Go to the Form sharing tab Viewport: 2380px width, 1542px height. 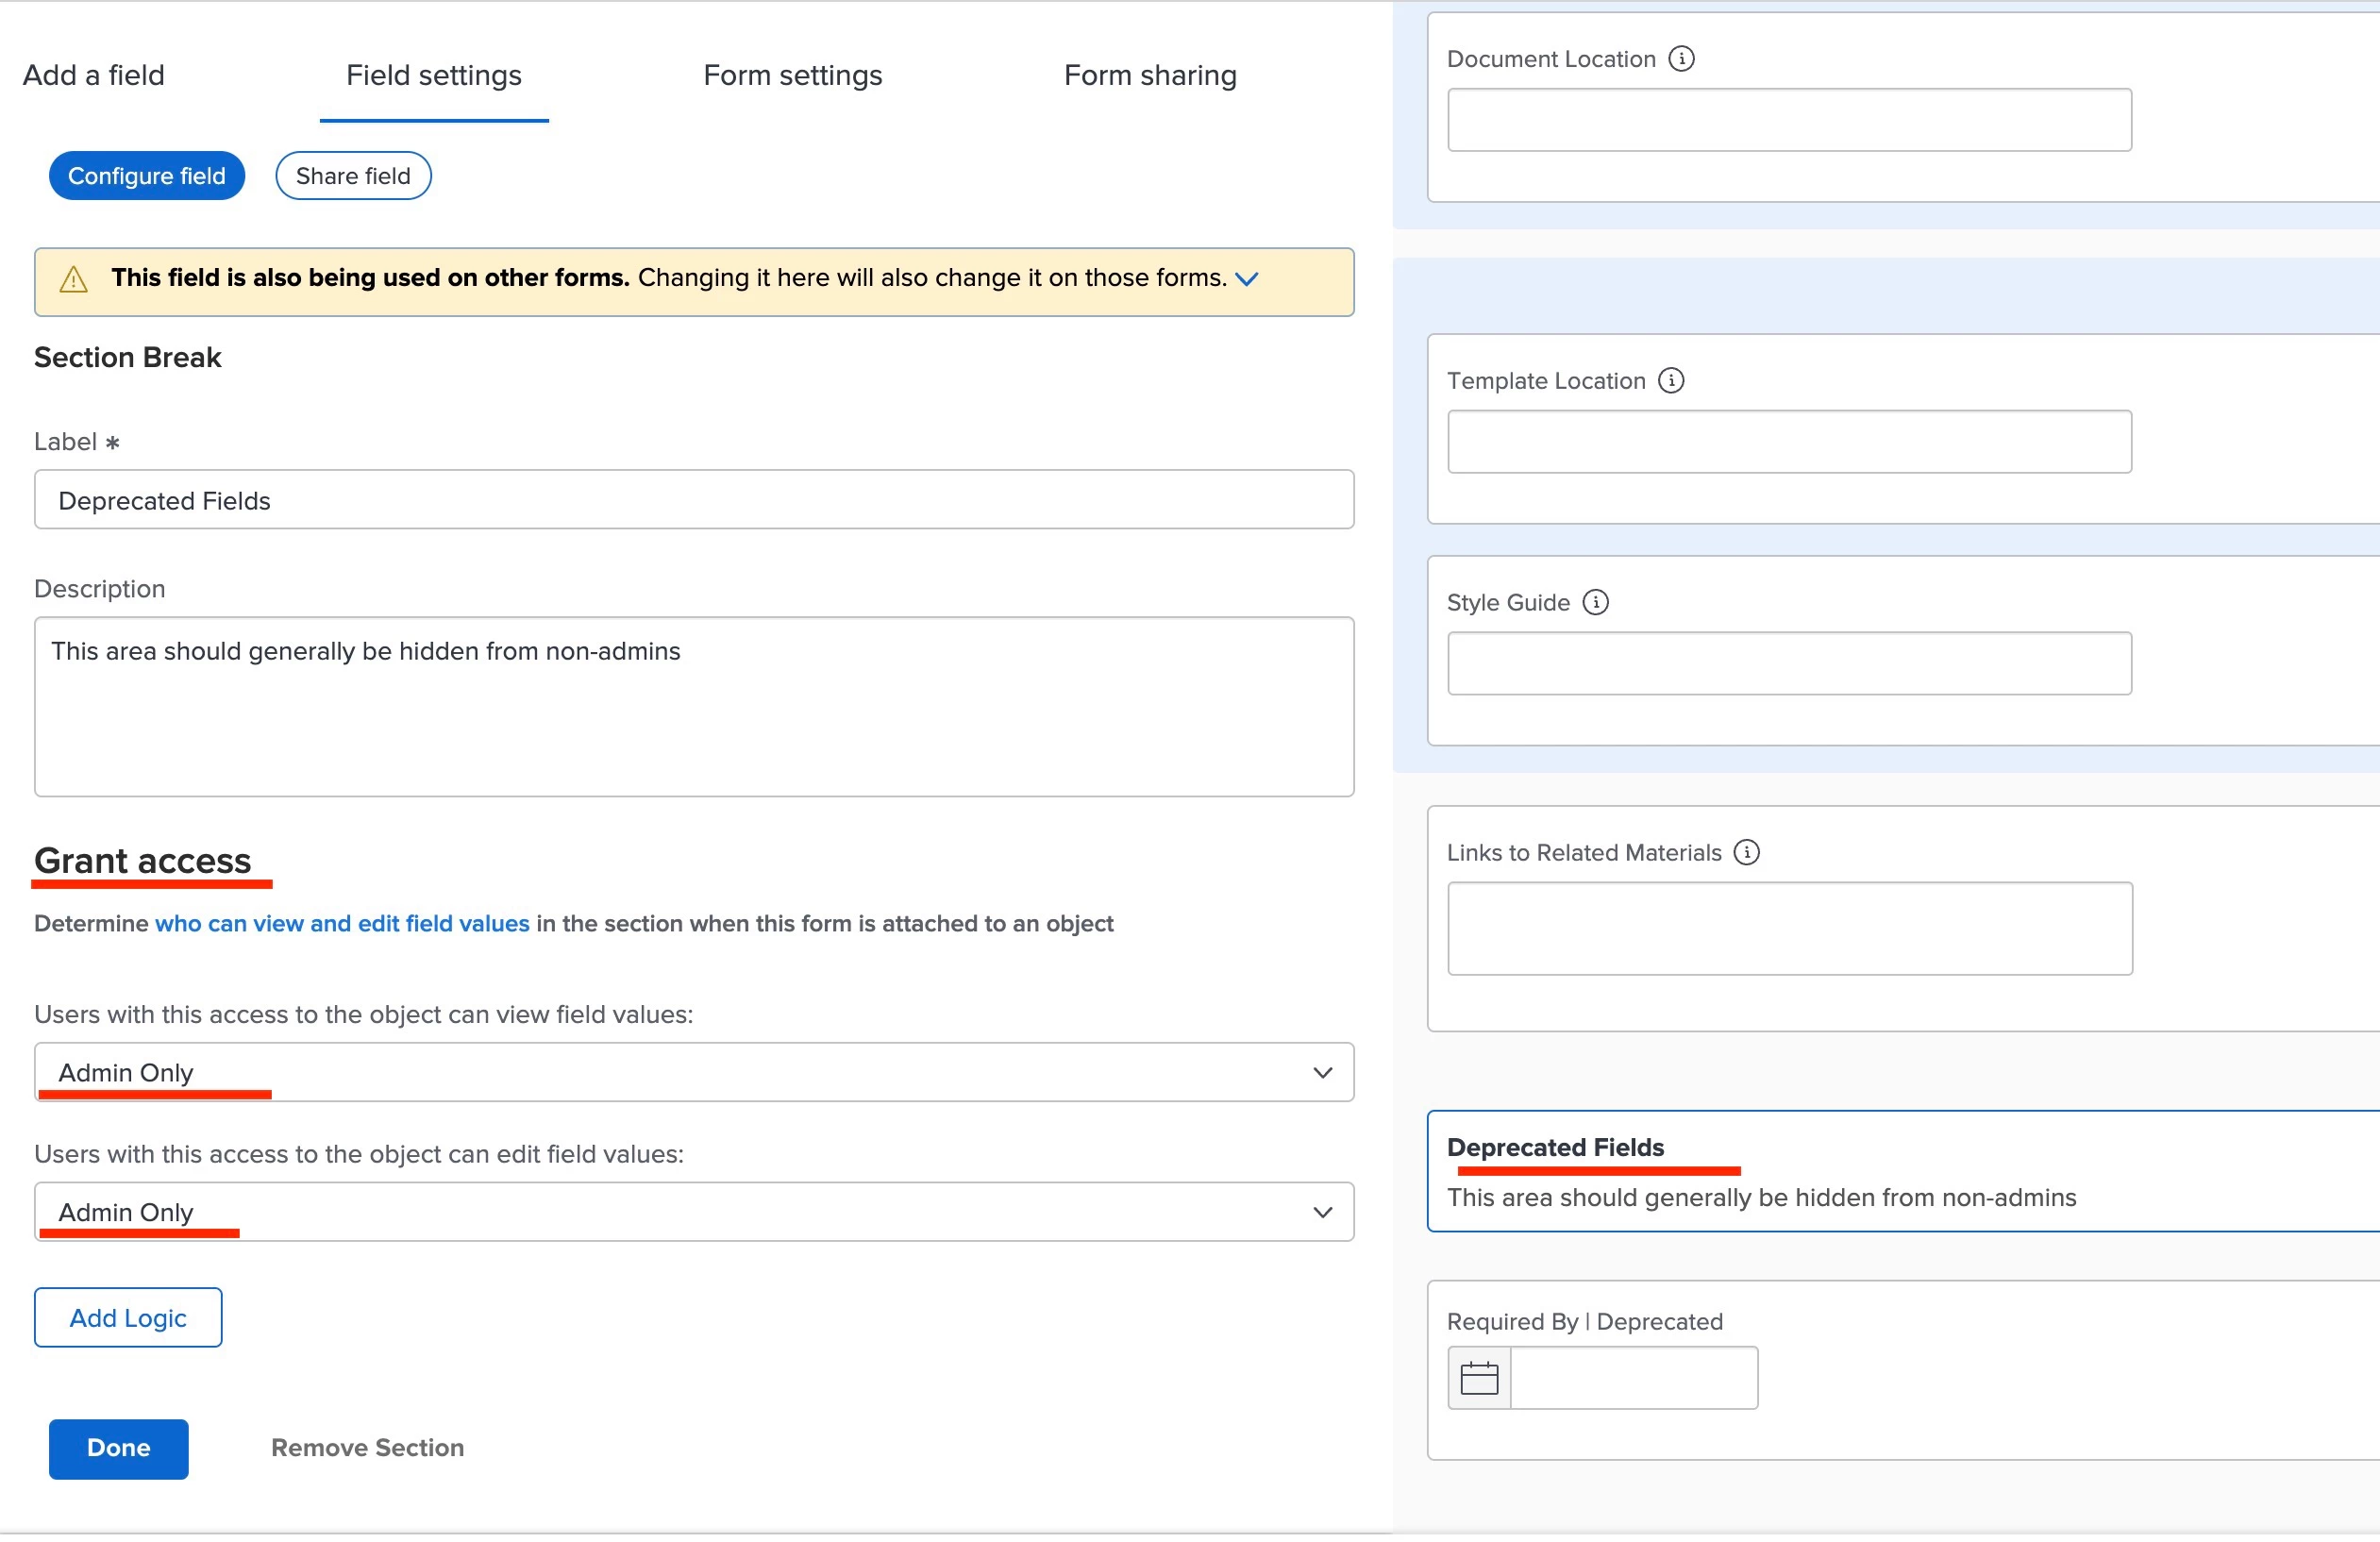[1150, 75]
